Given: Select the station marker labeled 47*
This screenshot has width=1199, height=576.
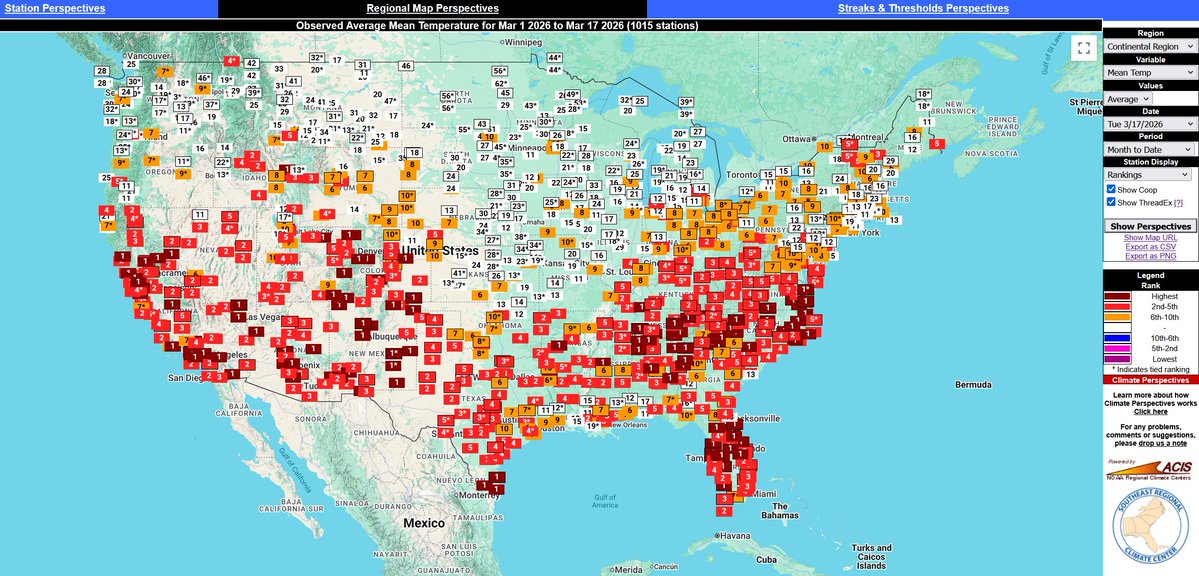Looking at the screenshot, I should [x=390, y=101].
